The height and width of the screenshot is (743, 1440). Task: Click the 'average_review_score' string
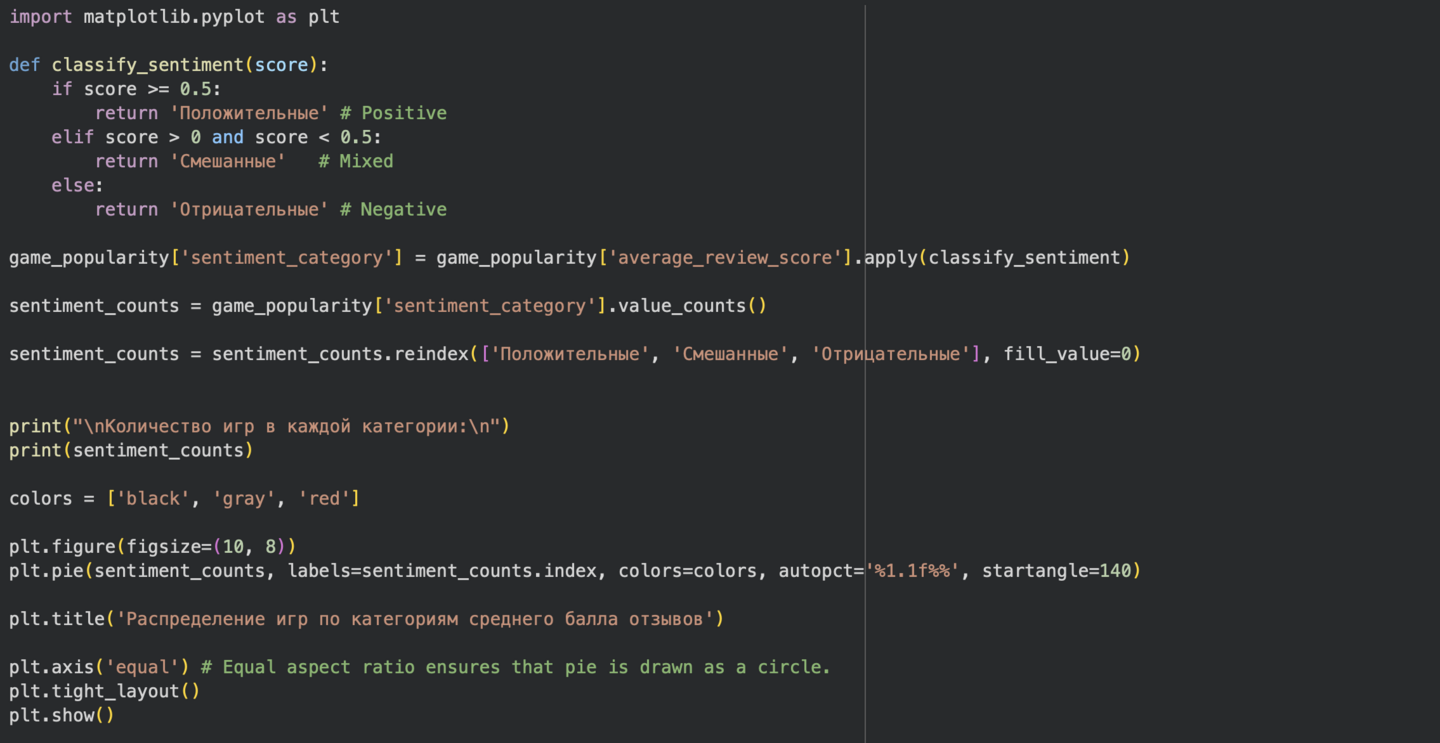pyautogui.click(x=725, y=257)
